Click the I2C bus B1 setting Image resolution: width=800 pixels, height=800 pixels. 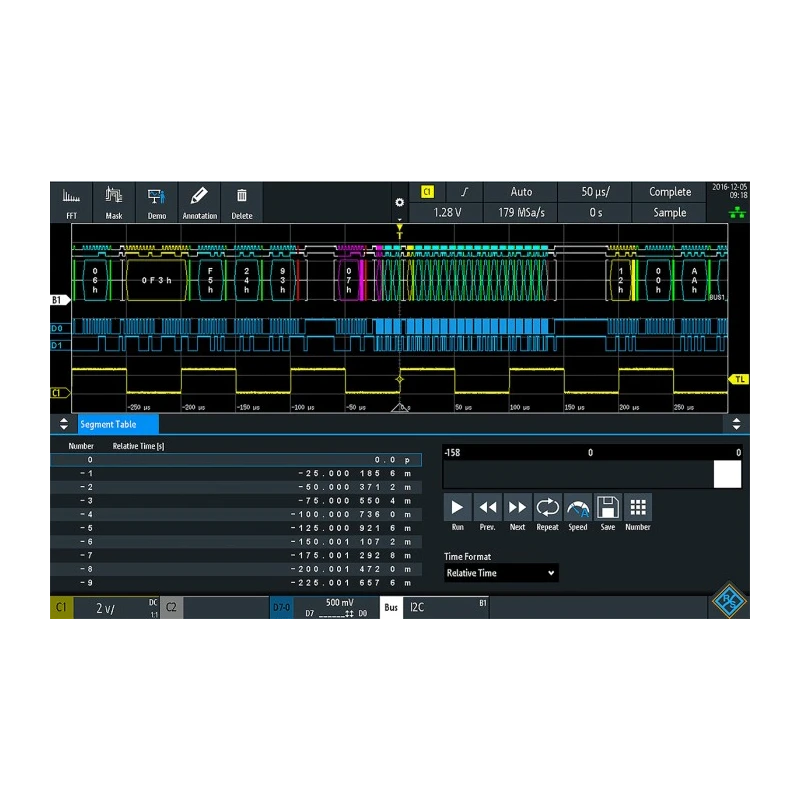click(x=446, y=607)
